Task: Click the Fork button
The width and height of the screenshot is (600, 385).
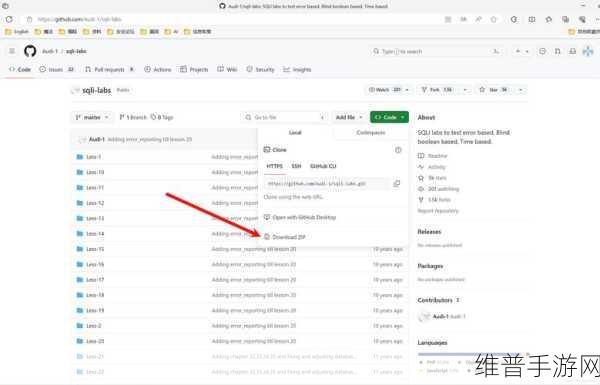Action: pyautogui.click(x=439, y=90)
